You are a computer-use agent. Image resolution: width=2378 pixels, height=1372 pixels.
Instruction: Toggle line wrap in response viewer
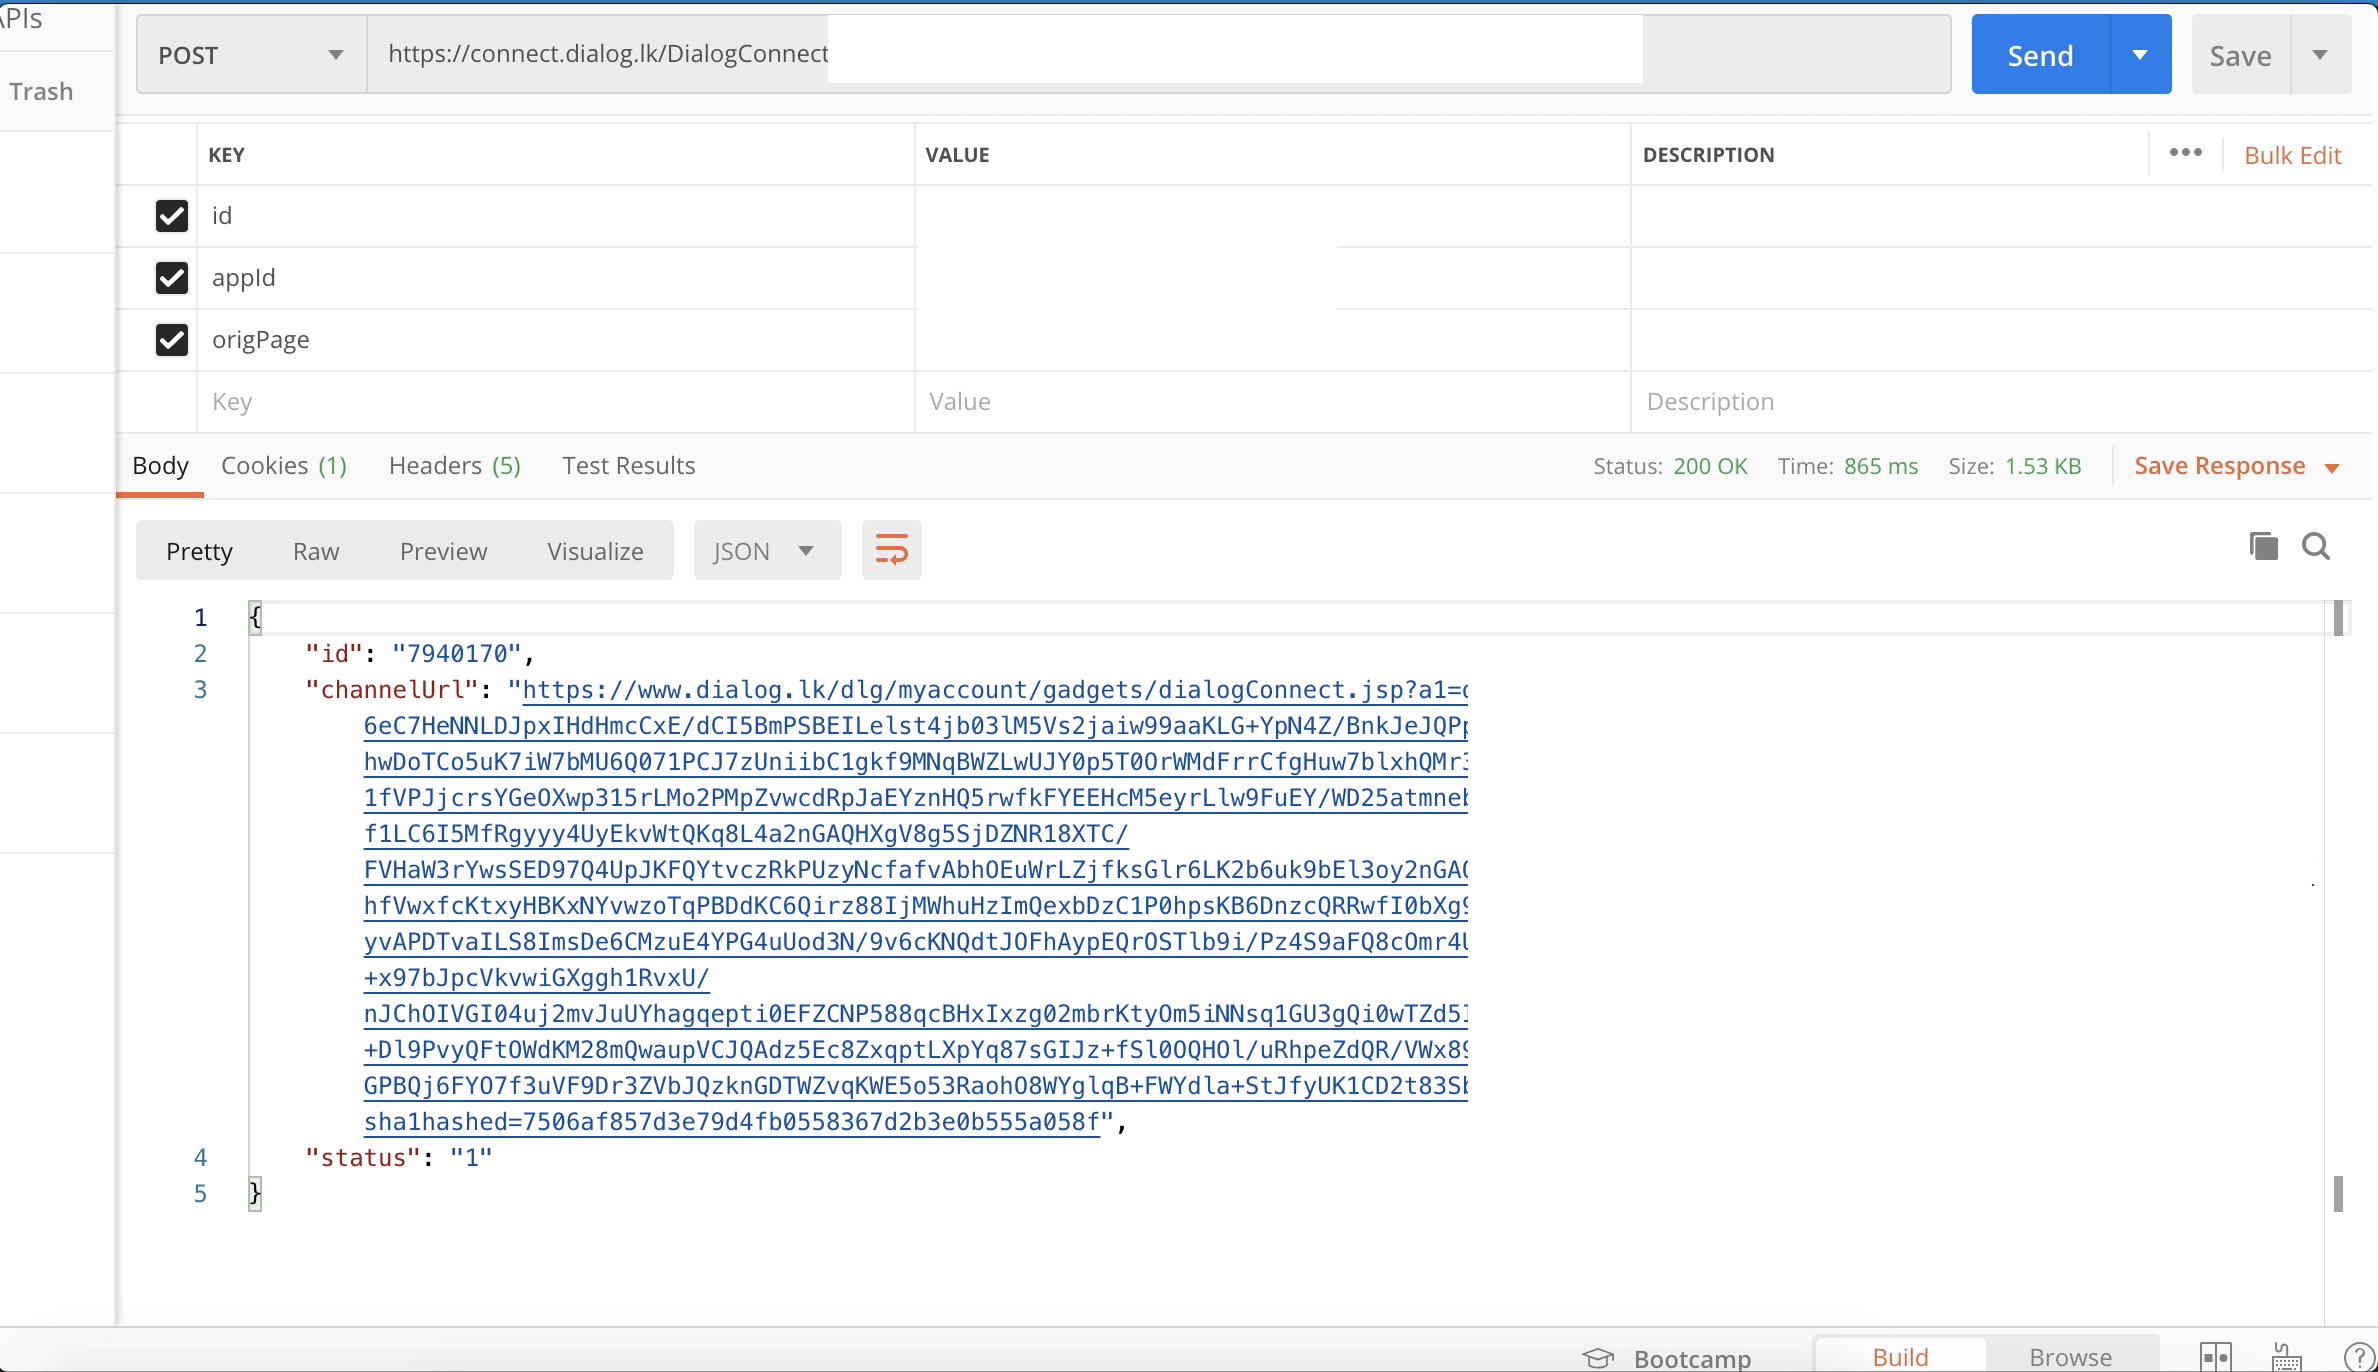(891, 550)
